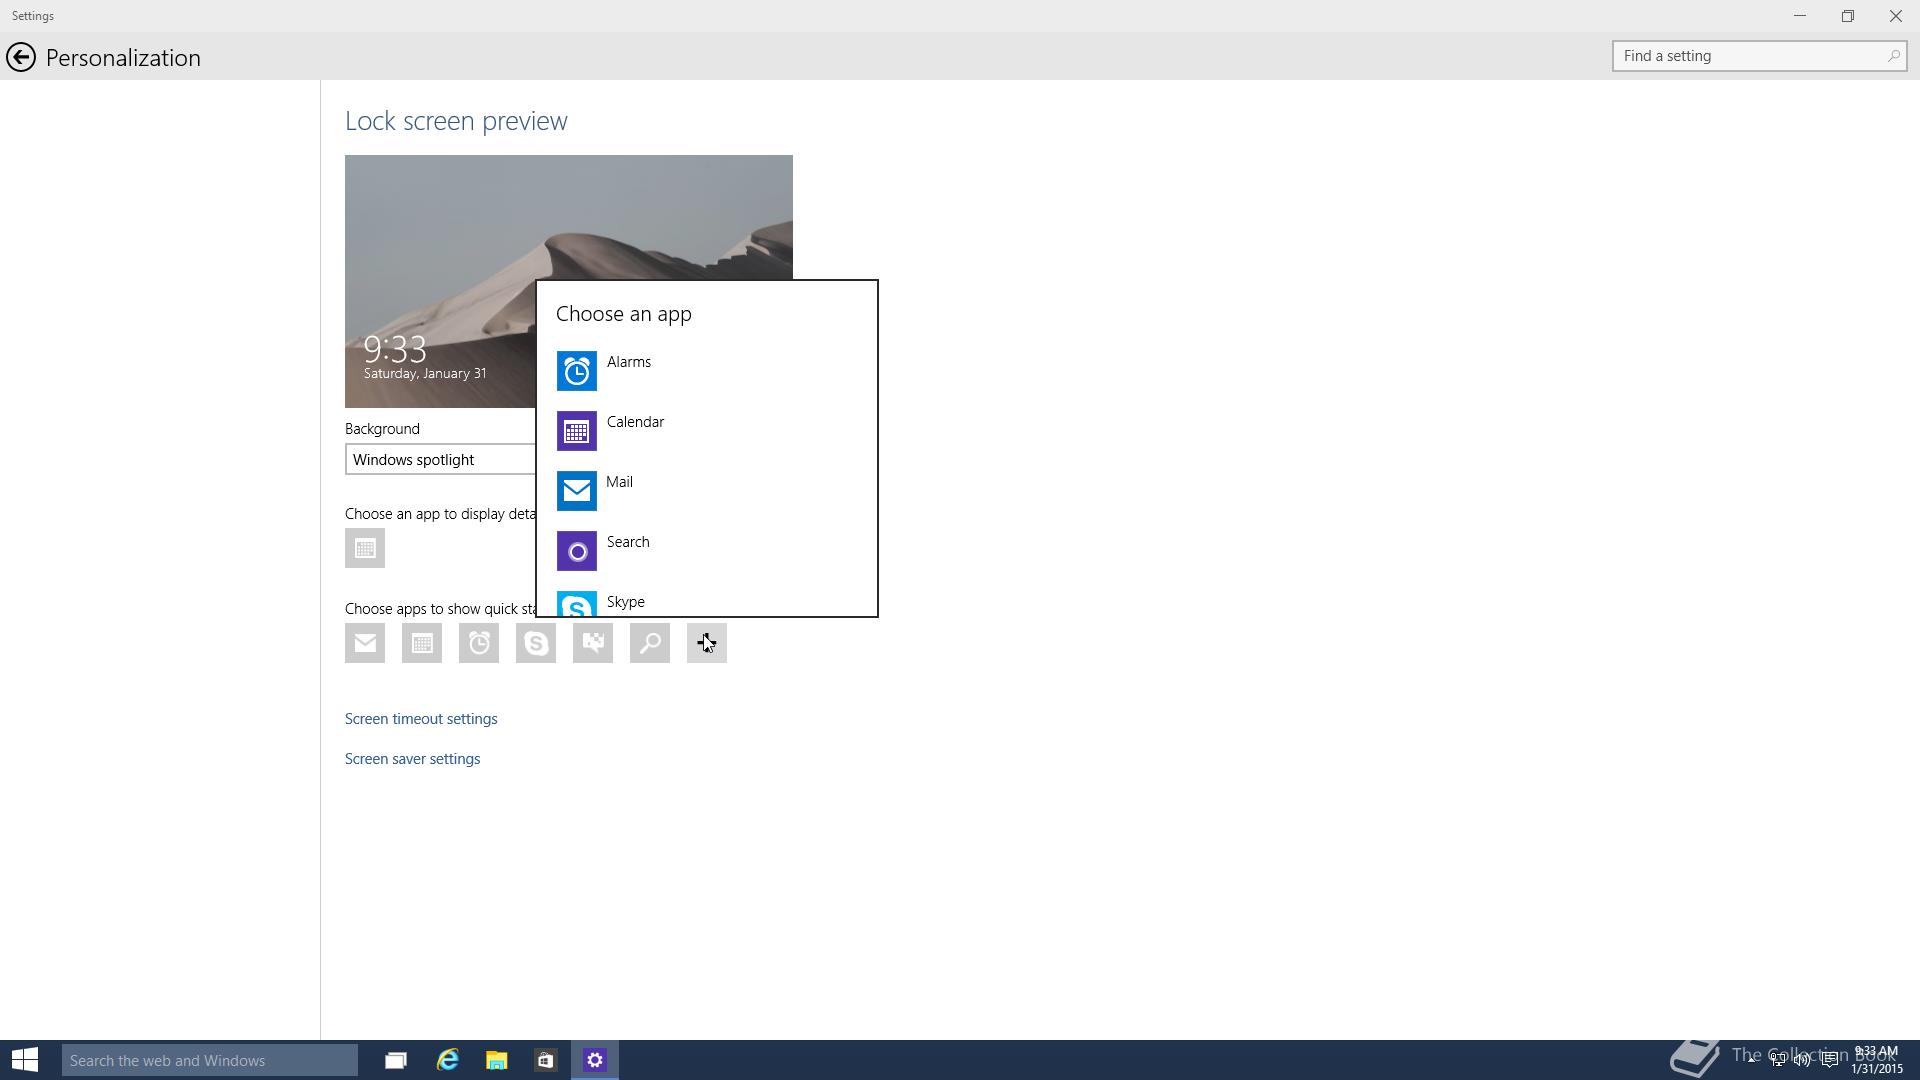
Task: Open Screen saver settings link
Action: (x=412, y=759)
